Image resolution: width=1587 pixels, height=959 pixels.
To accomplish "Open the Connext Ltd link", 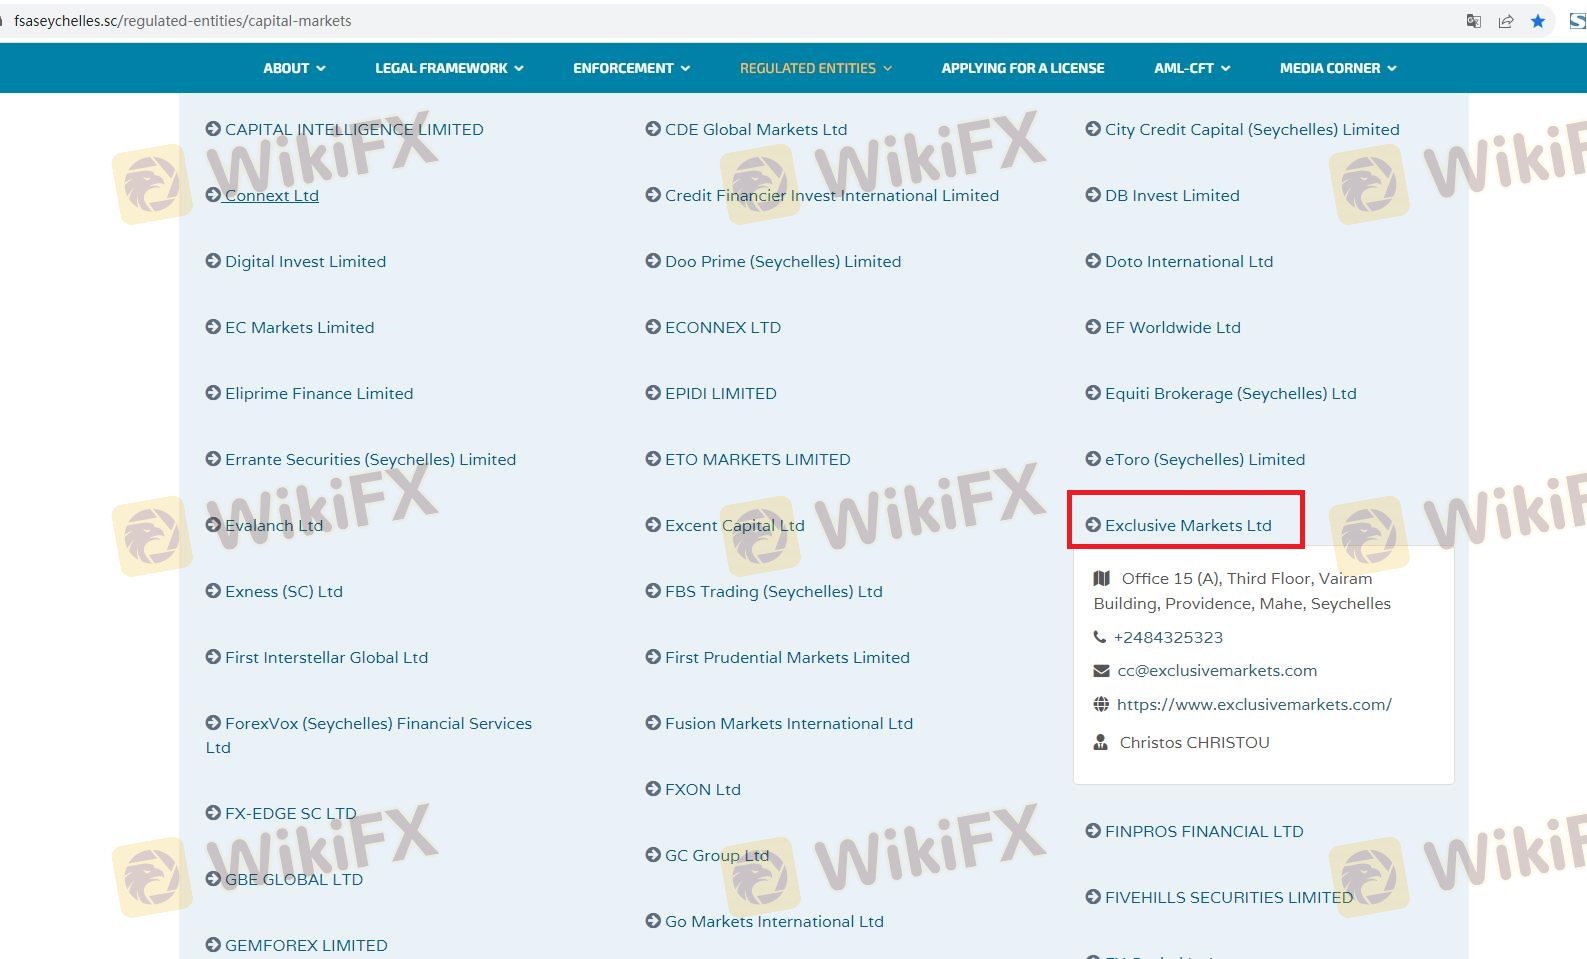I will 271,196.
